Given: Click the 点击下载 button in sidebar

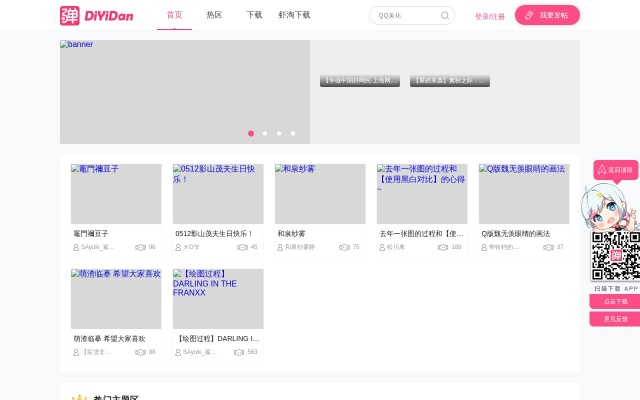Looking at the screenshot, I should pyautogui.click(x=615, y=301).
